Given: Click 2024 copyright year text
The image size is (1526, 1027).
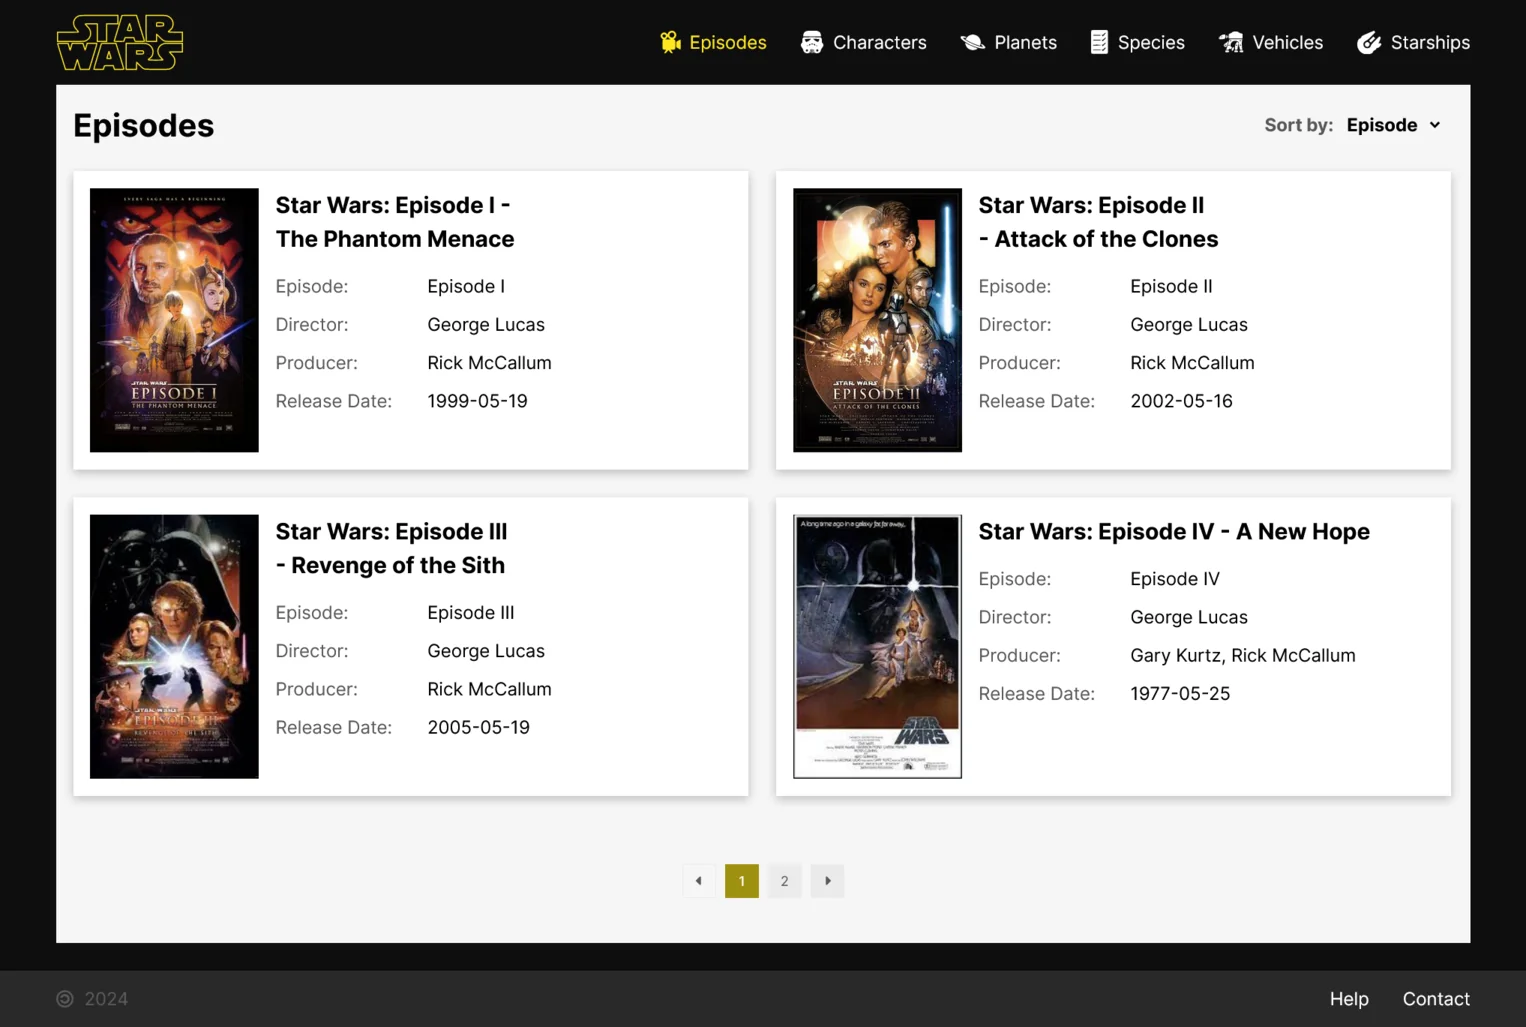Looking at the screenshot, I should (x=106, y=999).
